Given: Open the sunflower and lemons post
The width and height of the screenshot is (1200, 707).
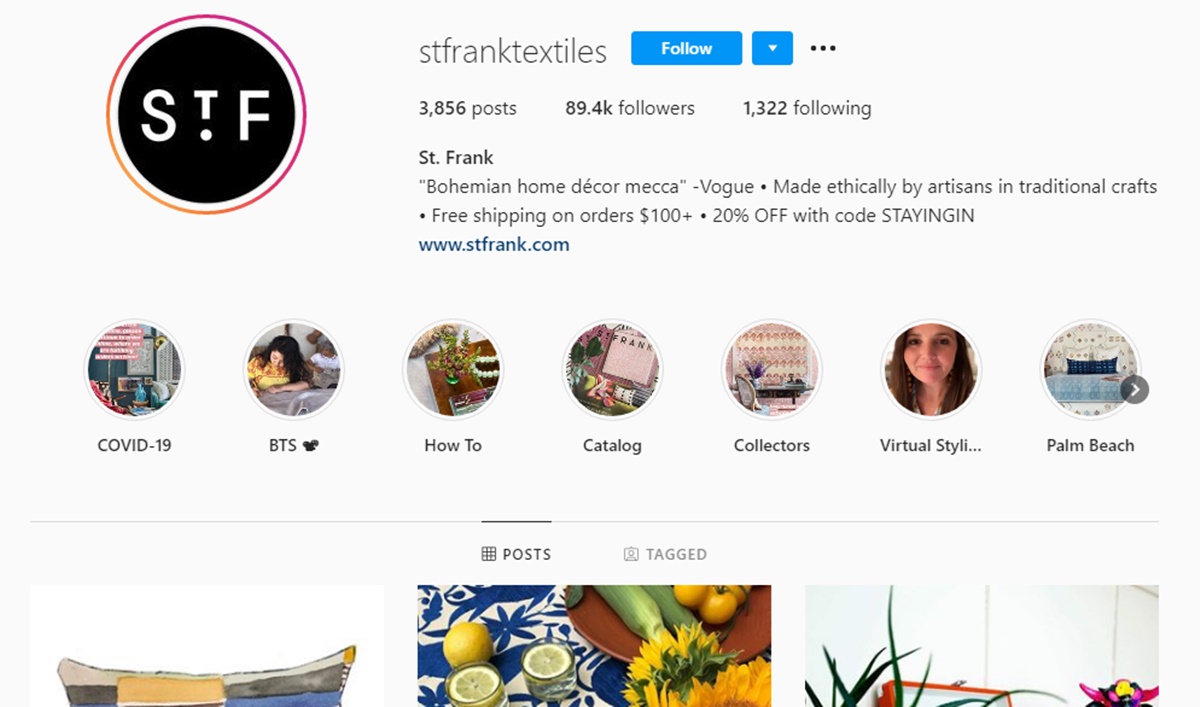Looking at the screenshot, I should click(x=594, y=646).
